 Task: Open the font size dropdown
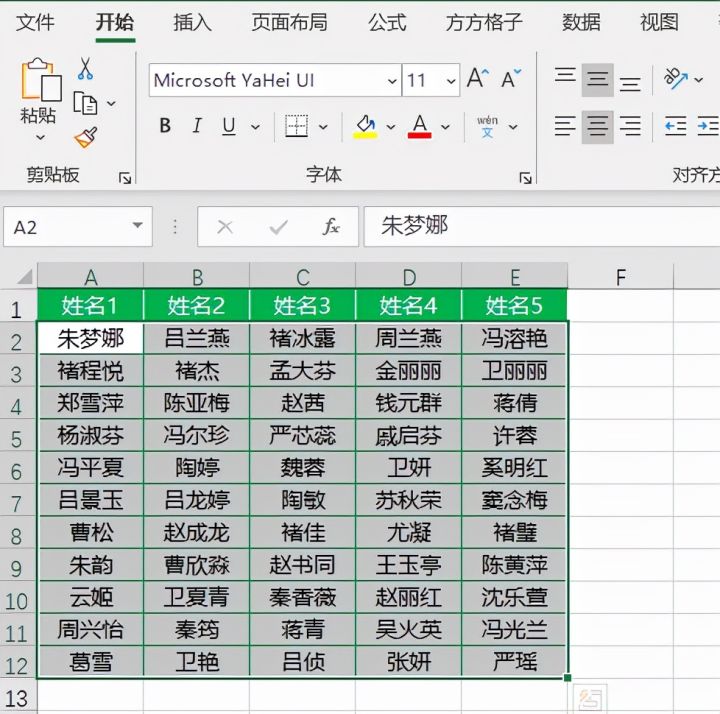[x=451, y=81]
